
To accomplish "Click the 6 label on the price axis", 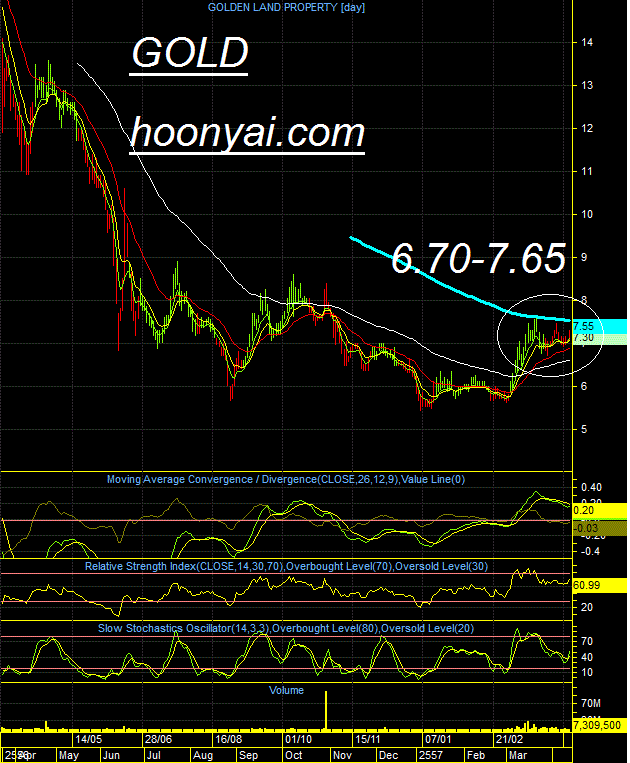I will pyautogui.click(x=584, y=386).
